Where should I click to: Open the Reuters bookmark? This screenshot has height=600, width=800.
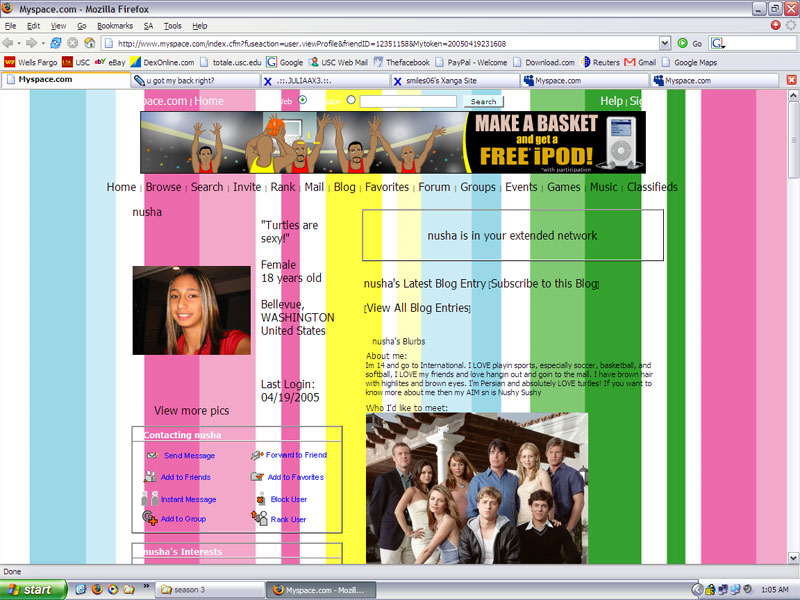(x=600, y=62)
